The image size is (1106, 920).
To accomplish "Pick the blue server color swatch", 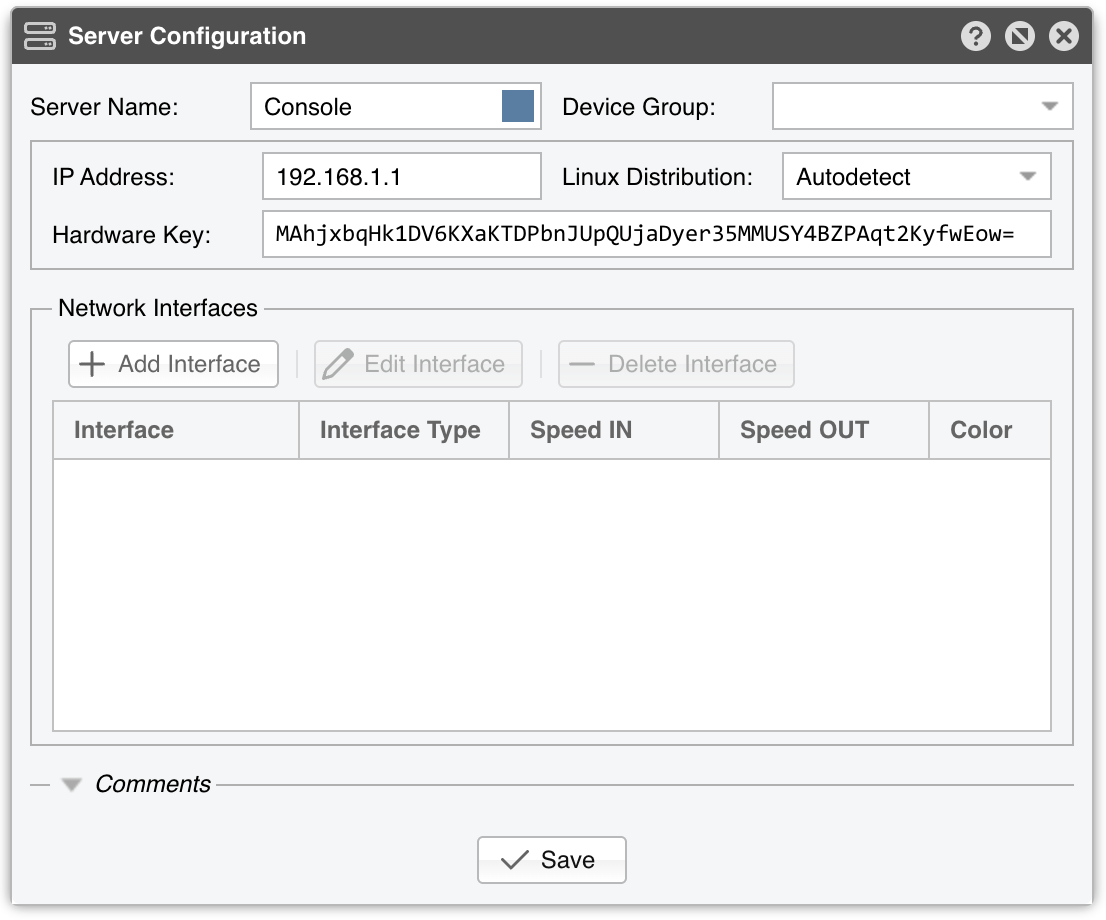I will (518, 107).
